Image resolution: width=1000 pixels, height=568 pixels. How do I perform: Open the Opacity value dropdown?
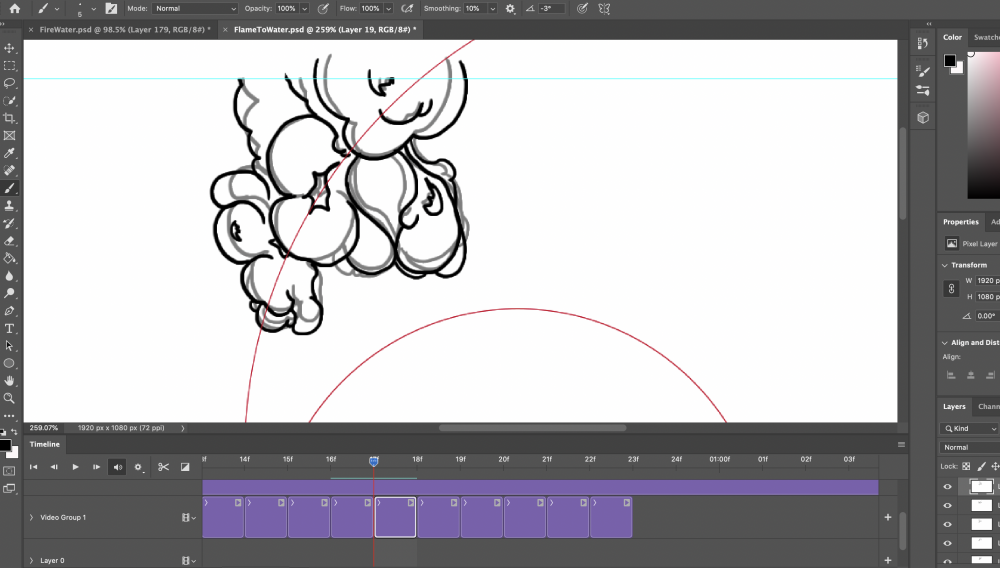[x=304, y=8]
